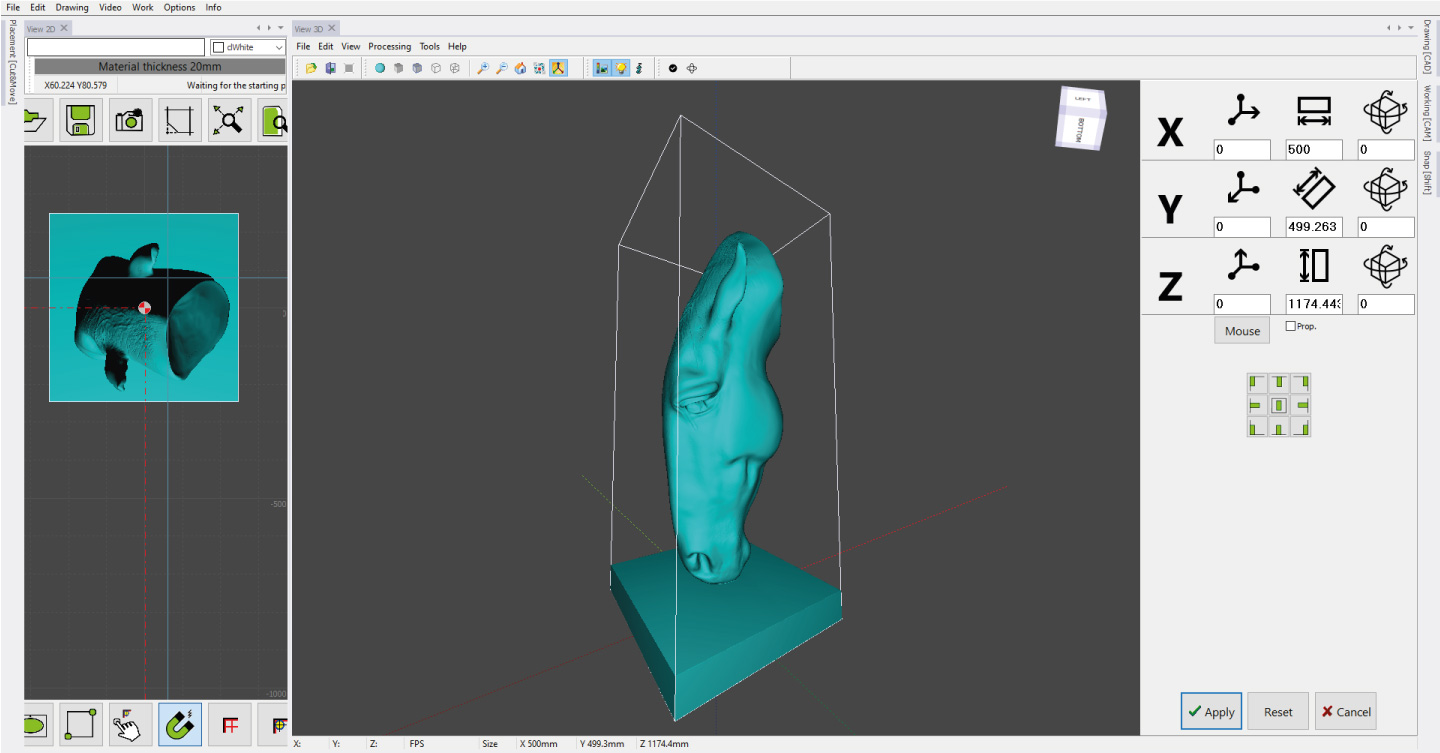Click the red grid alignment icon

tap(230, 725)
